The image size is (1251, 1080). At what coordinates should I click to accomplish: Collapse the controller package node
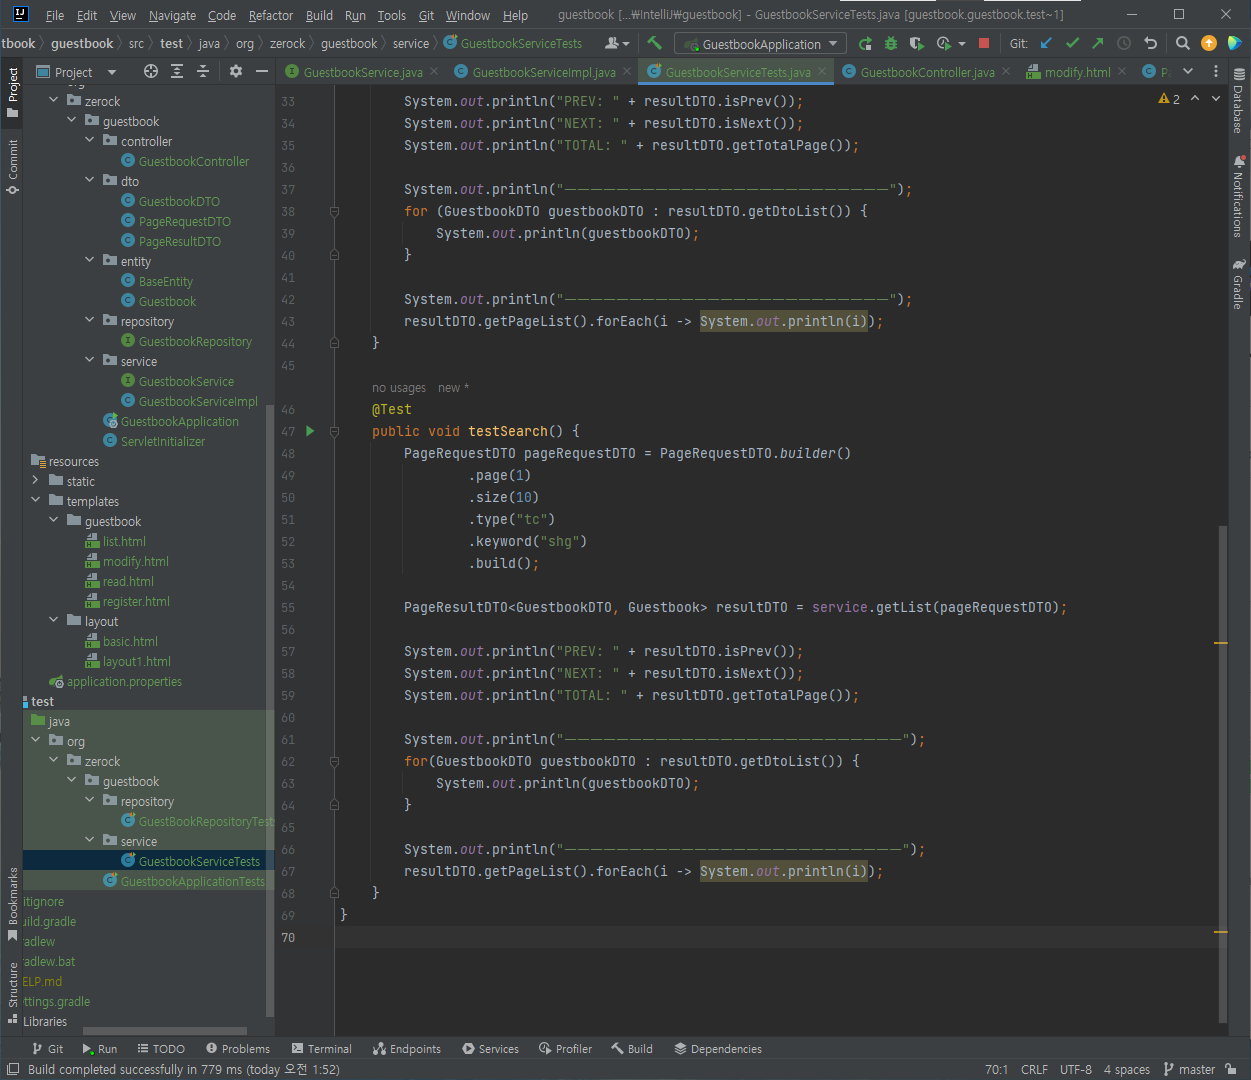[x=90, y=141]
